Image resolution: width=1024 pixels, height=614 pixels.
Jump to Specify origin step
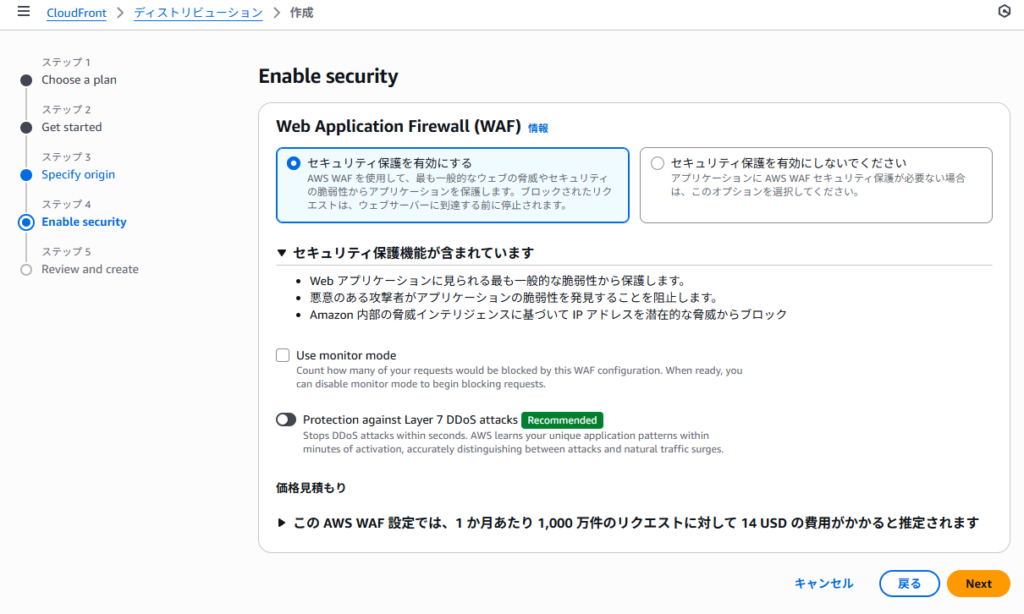coord(78,175)
